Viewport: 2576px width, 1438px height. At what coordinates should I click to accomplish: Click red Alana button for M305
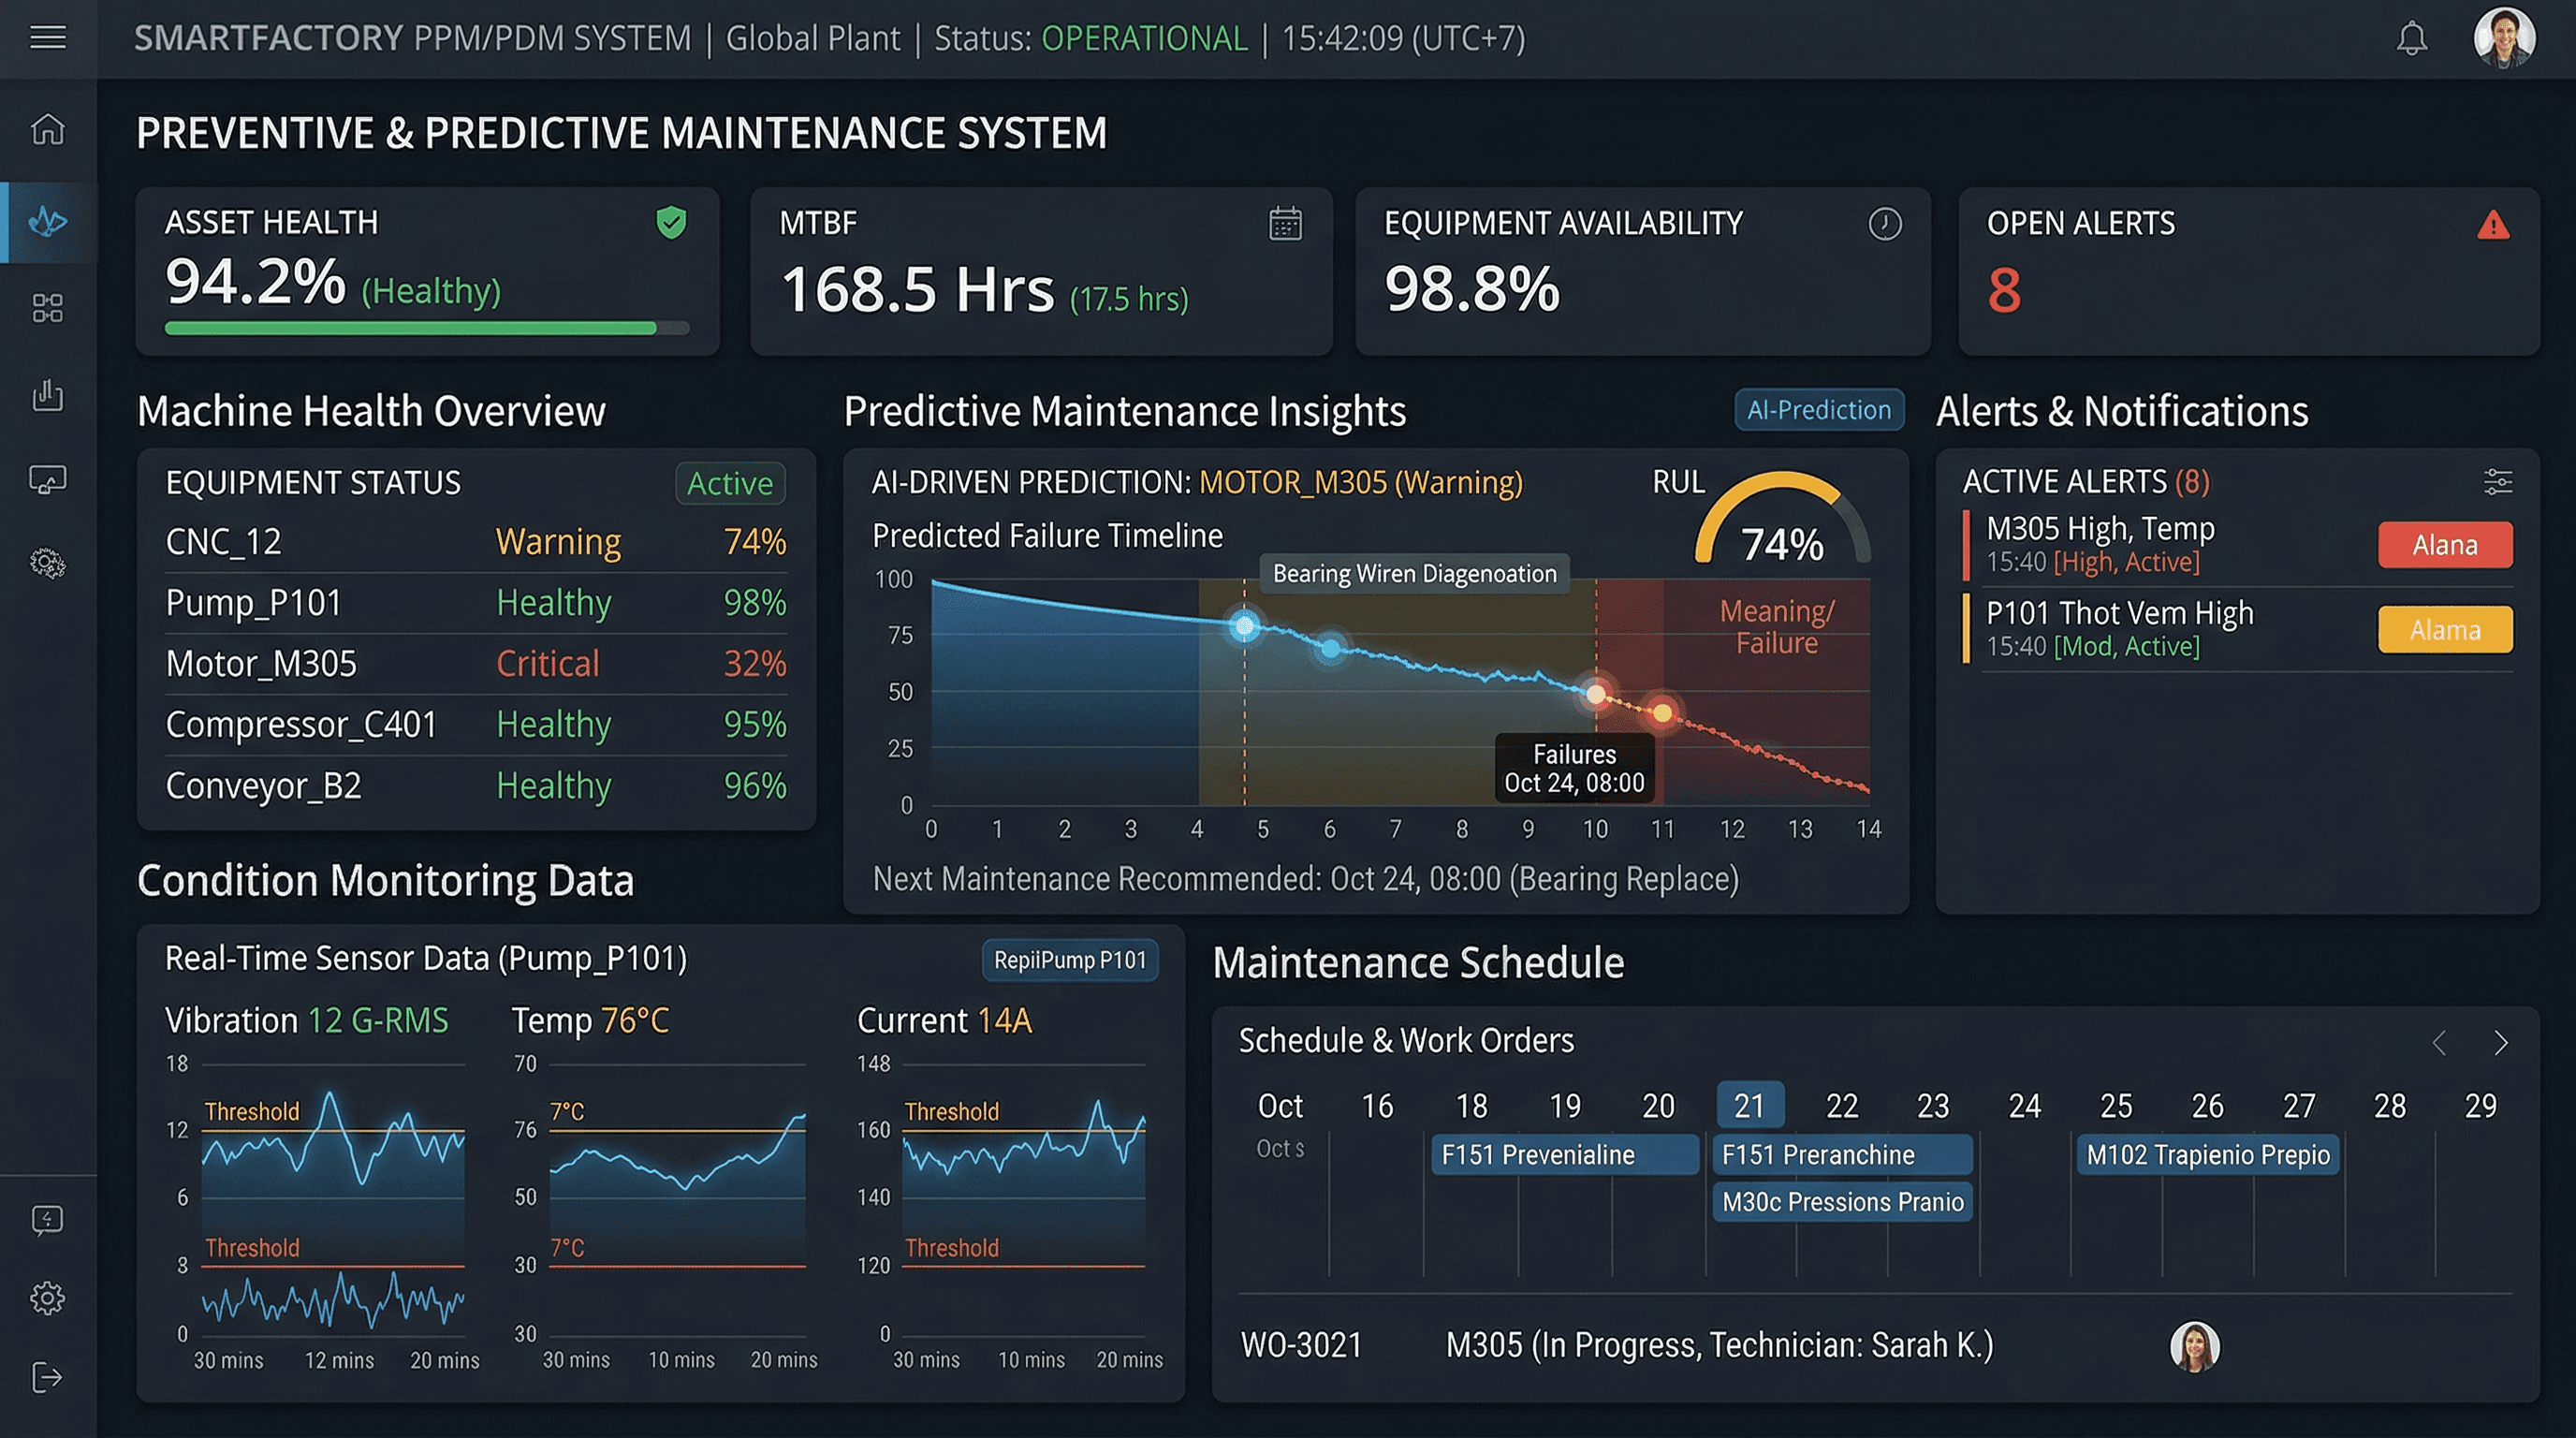tap(2444, 545)
